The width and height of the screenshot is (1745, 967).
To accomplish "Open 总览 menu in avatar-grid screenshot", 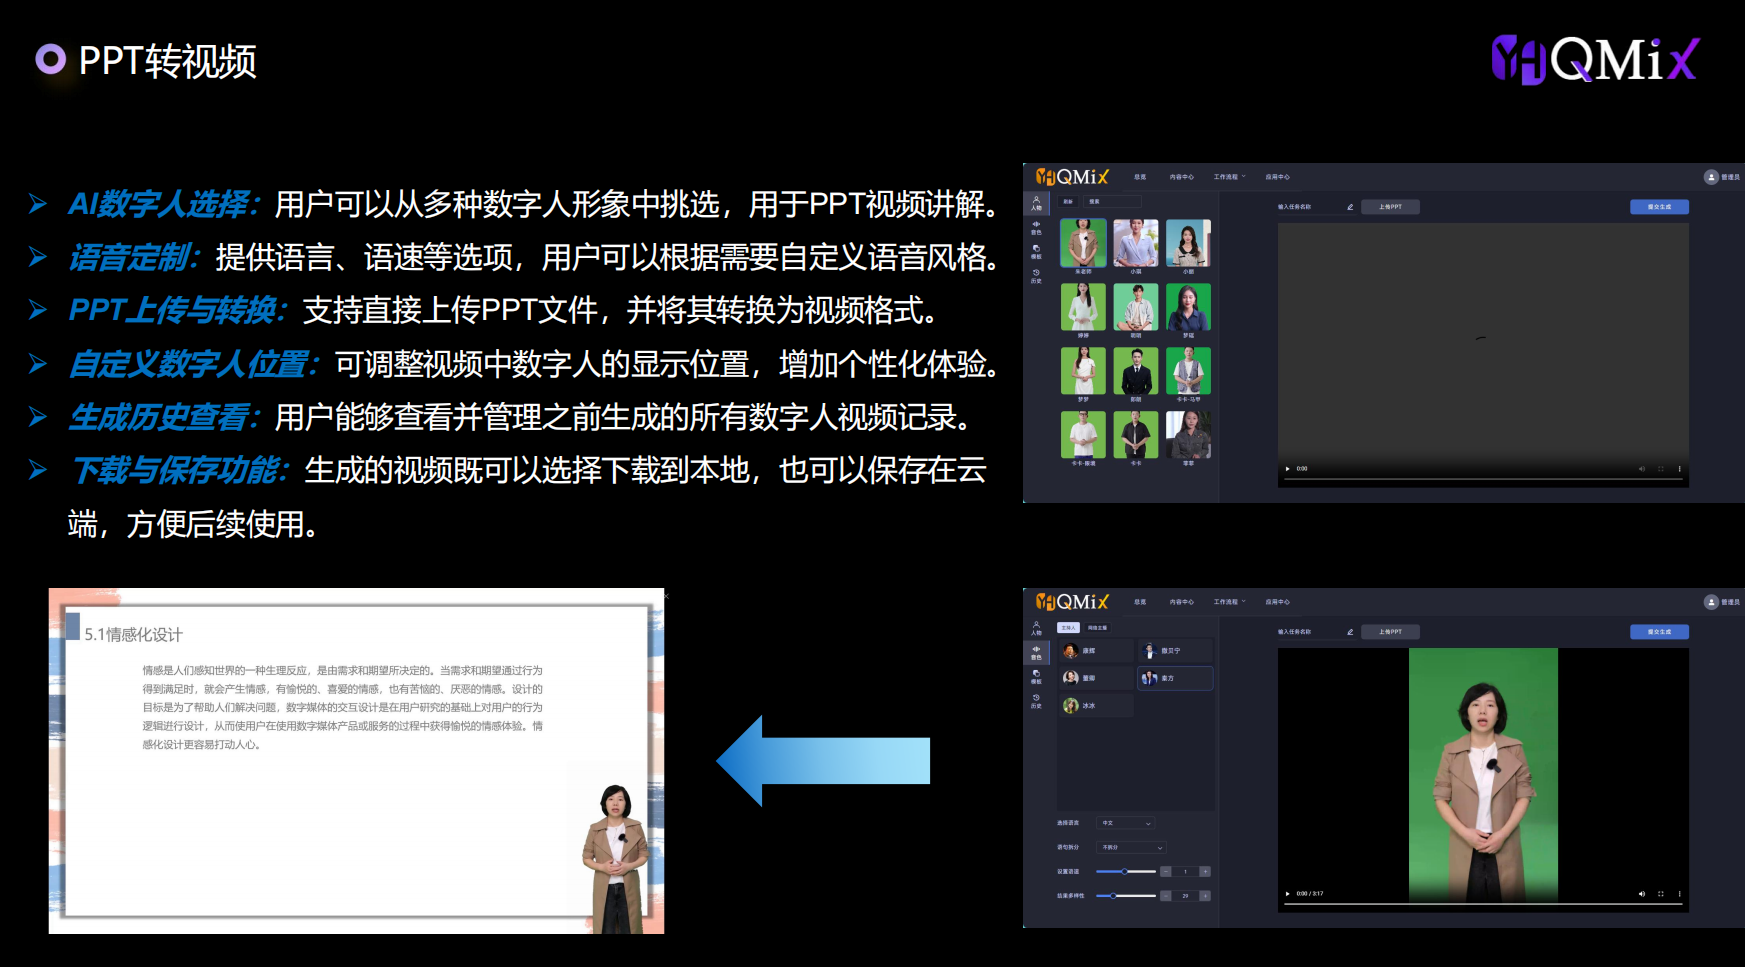I will point(1140,177).
